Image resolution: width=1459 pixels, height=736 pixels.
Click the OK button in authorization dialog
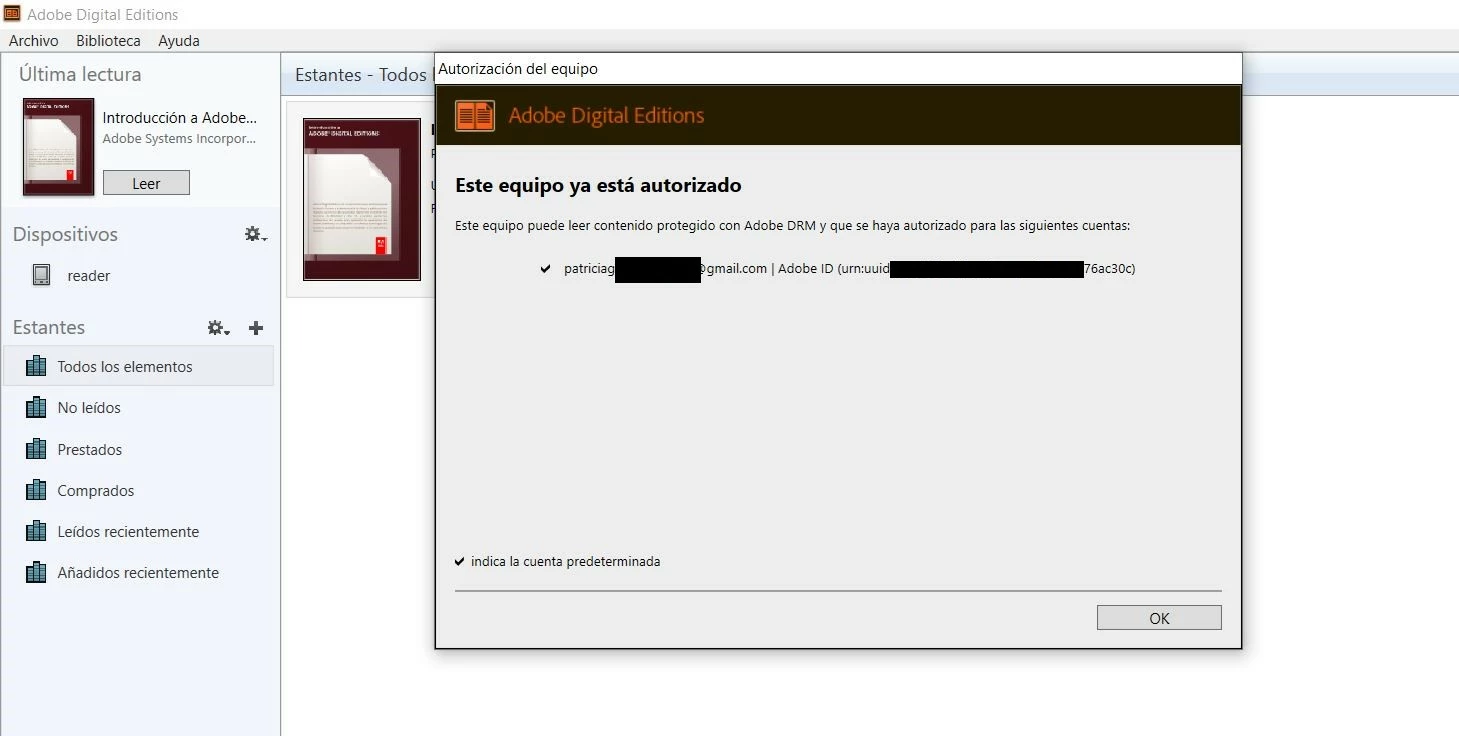click(x=1159, y=618)
